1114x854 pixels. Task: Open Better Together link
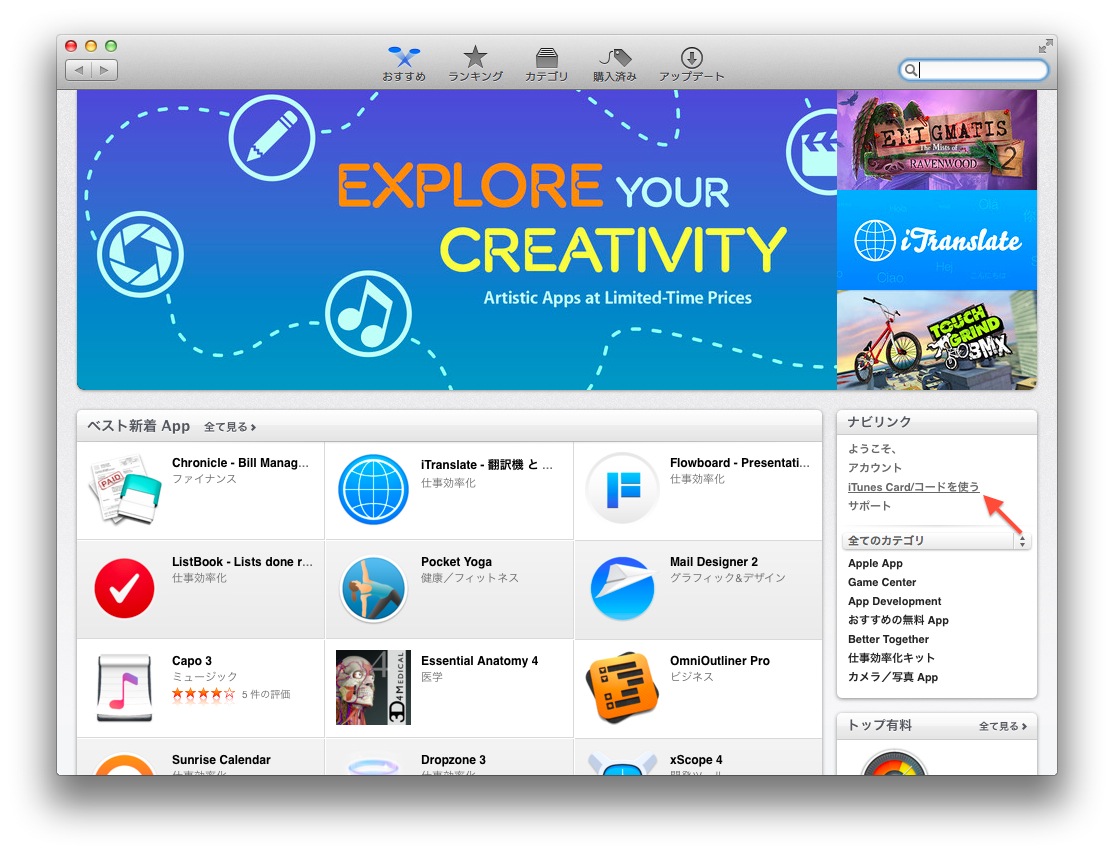888,639
